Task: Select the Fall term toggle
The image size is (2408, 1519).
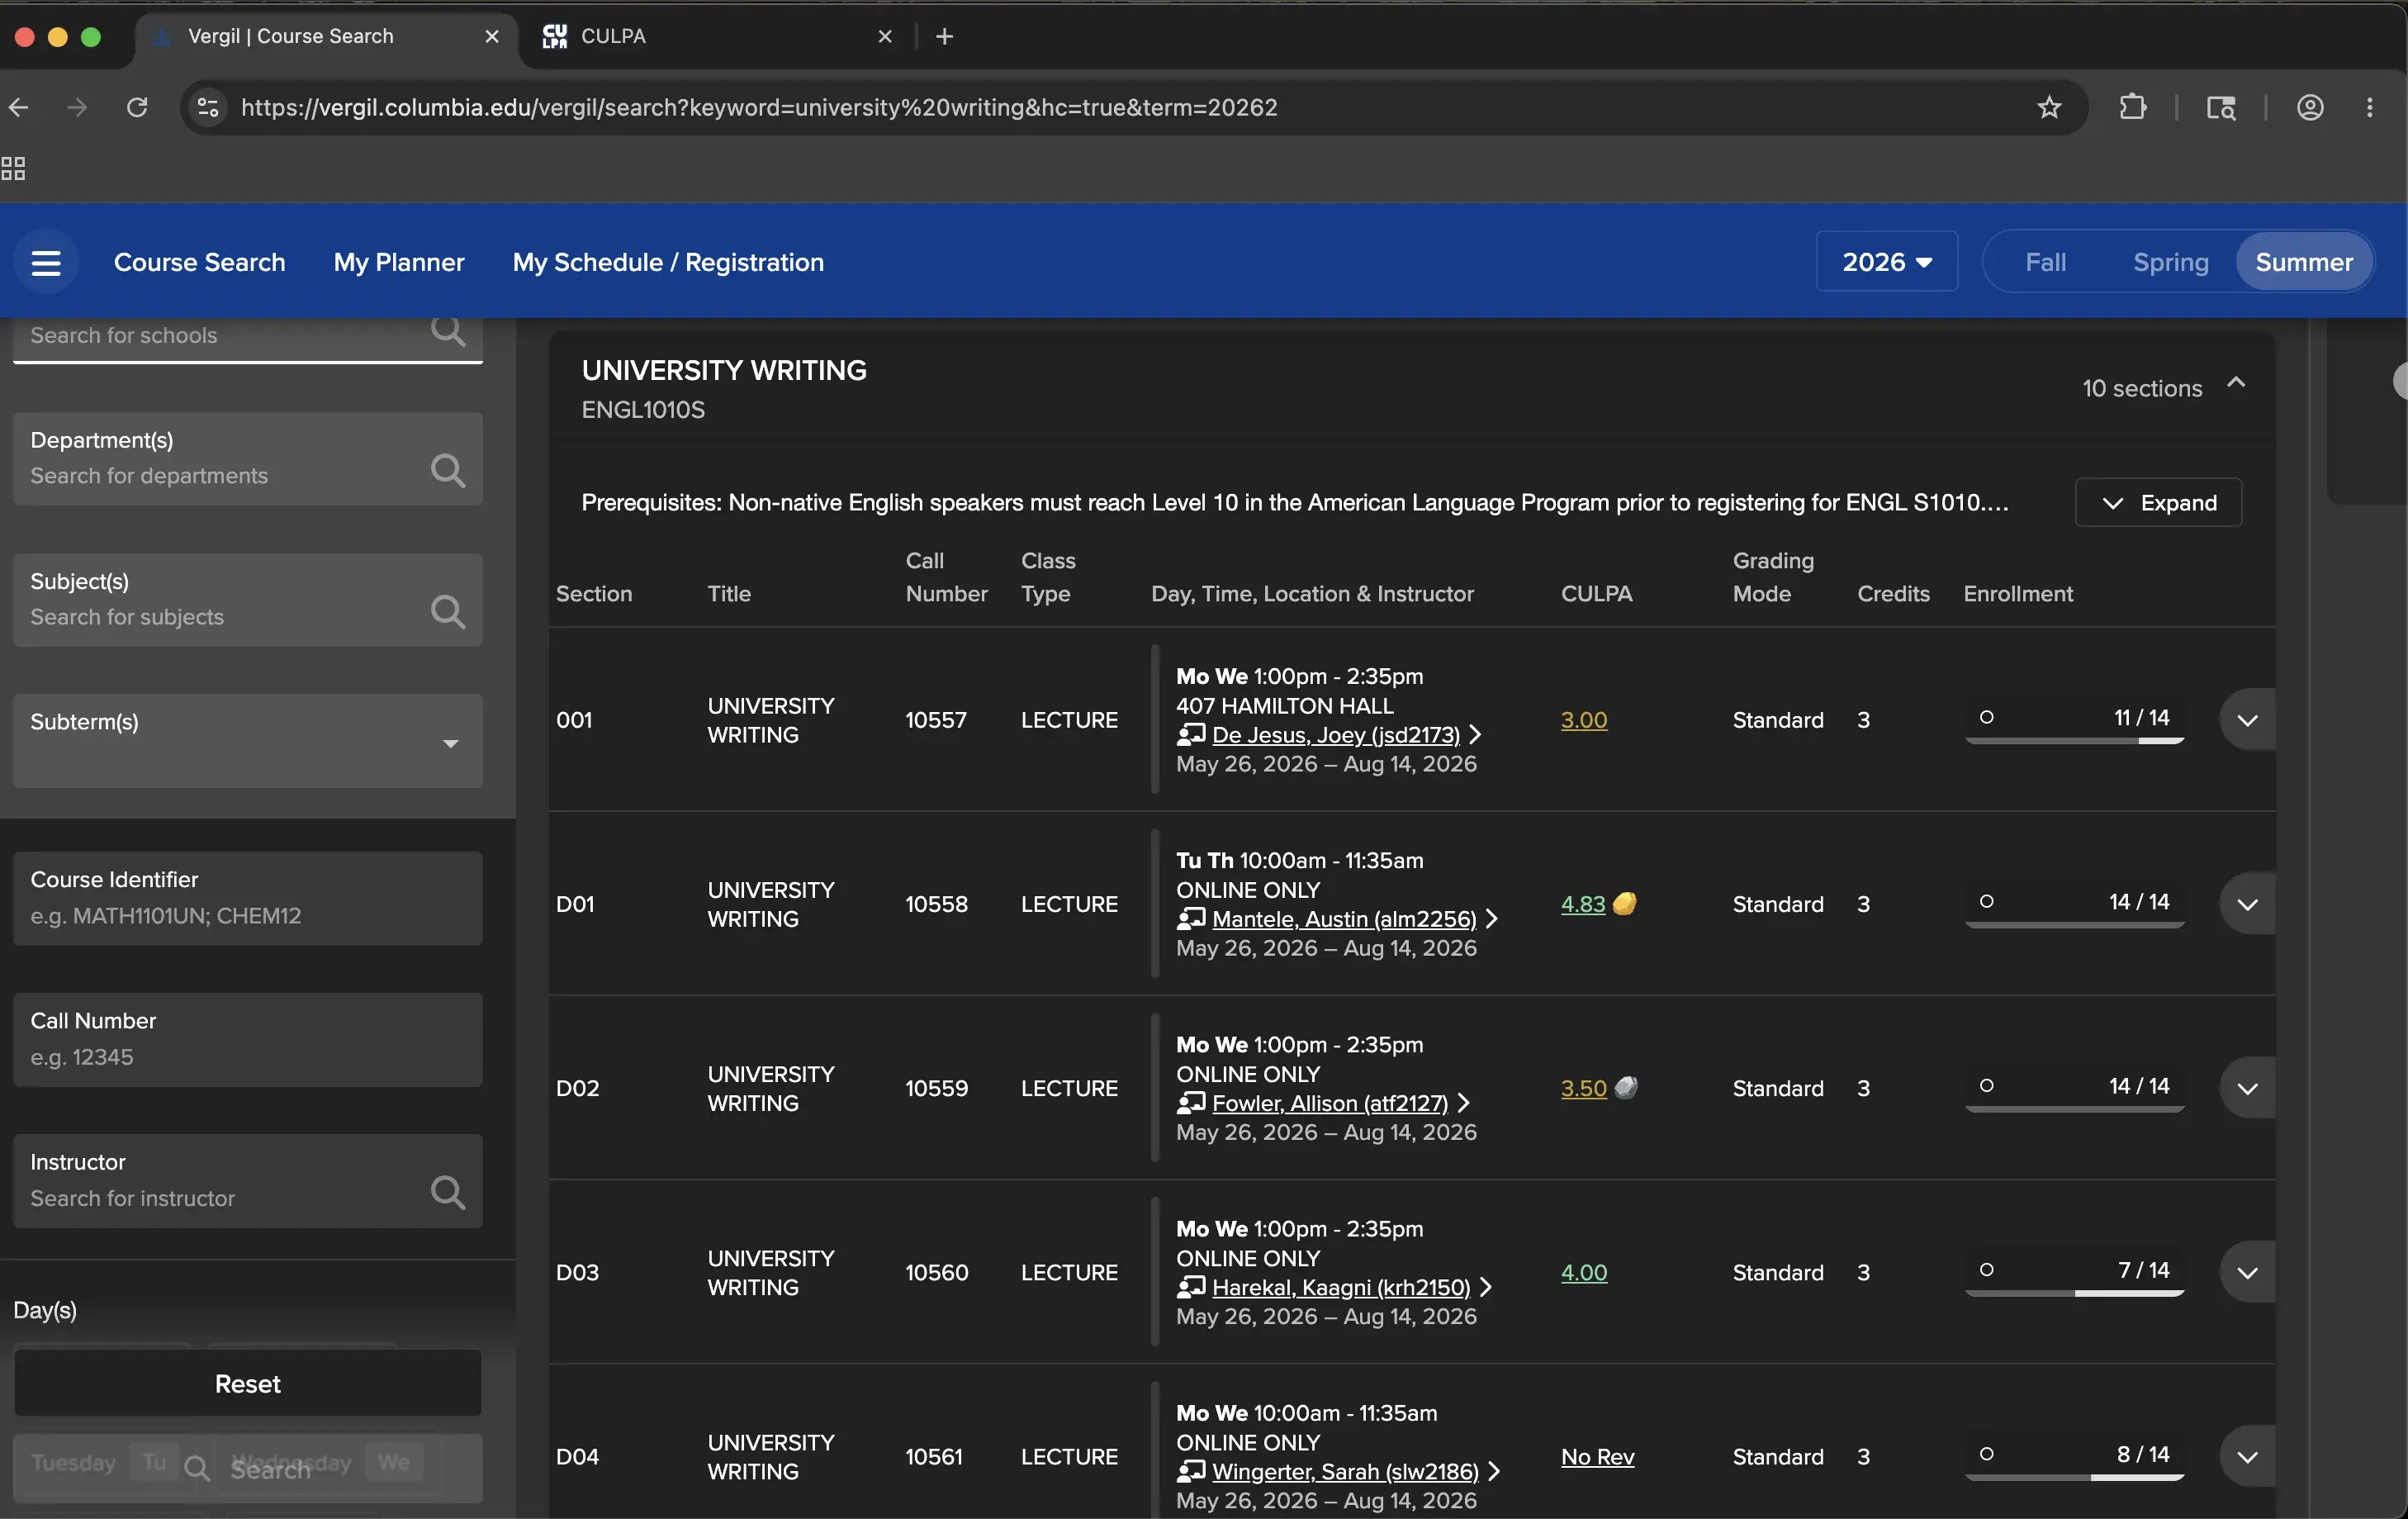Action: pyautogui.click(x=2045, y=262)
